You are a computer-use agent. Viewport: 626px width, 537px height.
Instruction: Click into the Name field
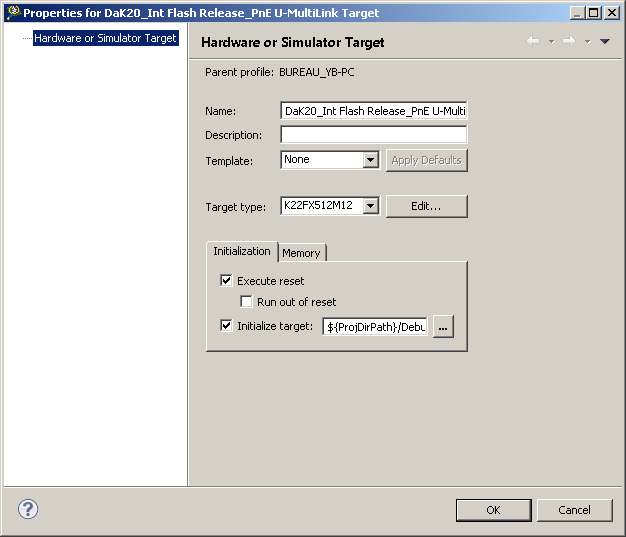[x=374, y=111]
